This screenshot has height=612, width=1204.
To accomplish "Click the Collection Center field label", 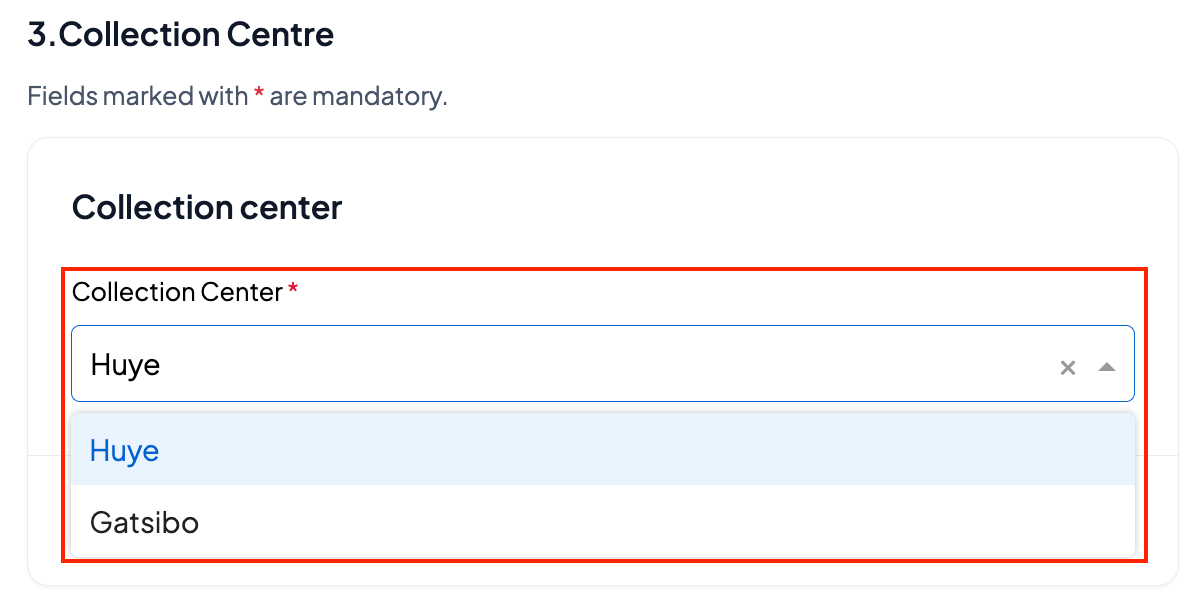I will coord(177,292).
